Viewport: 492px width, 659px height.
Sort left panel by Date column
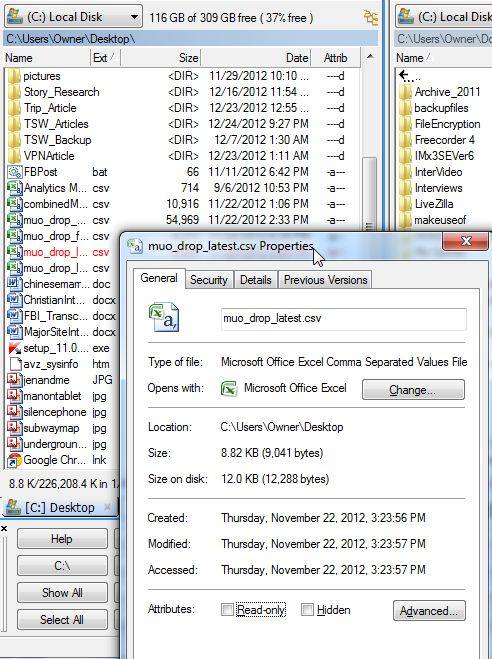point(255,58)
